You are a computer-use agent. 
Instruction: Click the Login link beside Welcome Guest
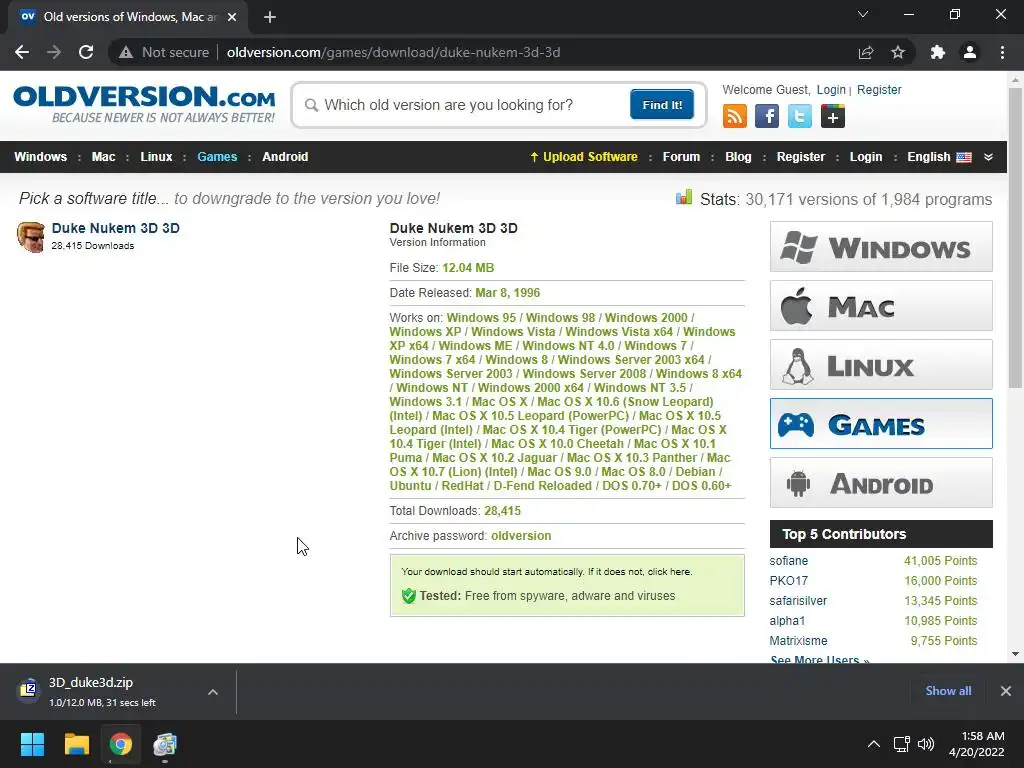coord(831,89)
